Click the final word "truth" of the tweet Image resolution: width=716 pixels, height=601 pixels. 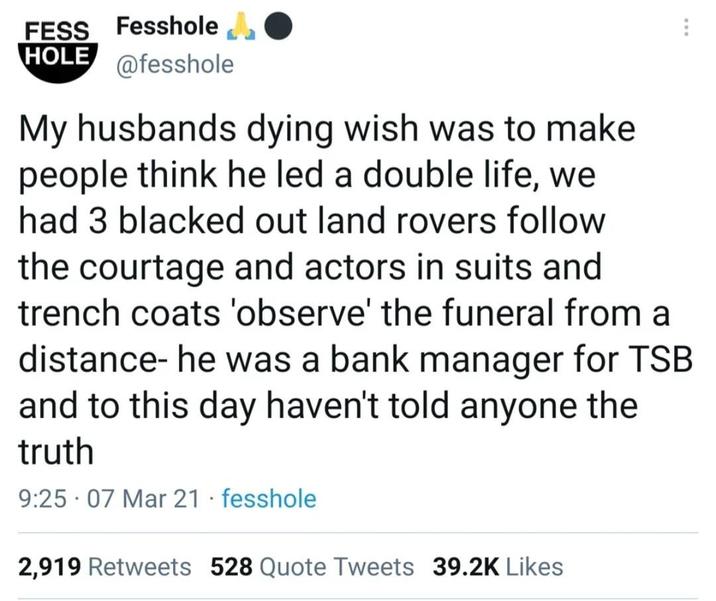(x=57, y=450)
